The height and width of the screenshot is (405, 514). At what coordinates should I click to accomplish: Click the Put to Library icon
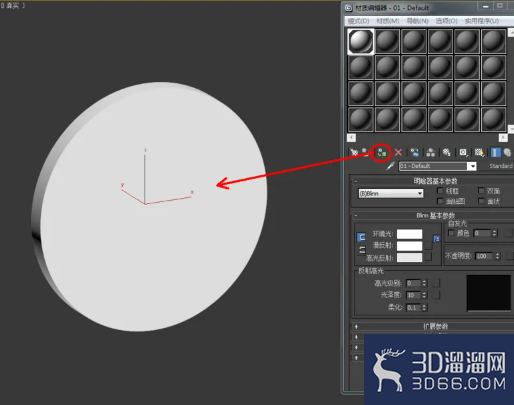pos(447,153)
